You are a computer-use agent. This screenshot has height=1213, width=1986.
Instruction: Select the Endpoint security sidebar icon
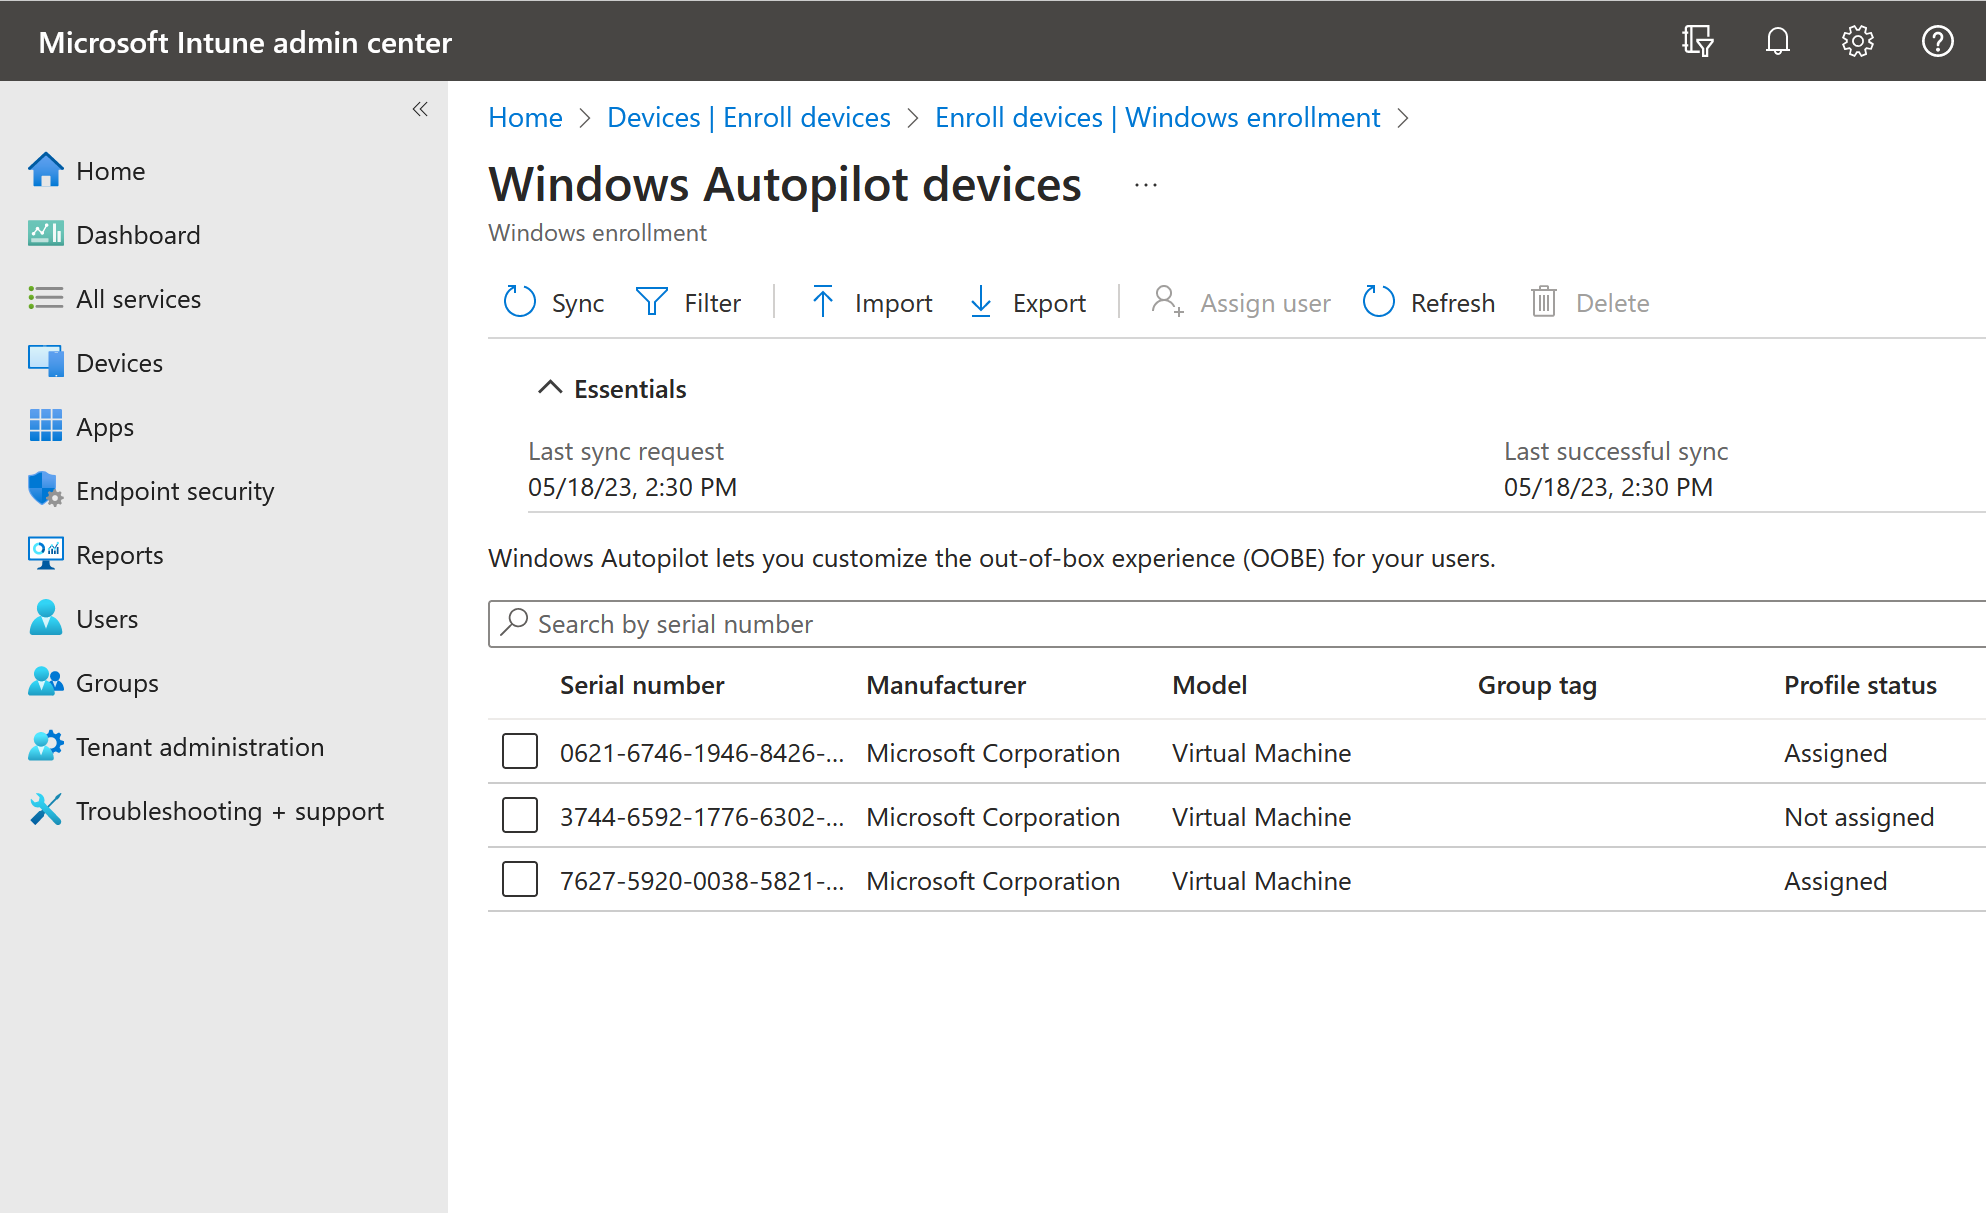coord(44,490)
